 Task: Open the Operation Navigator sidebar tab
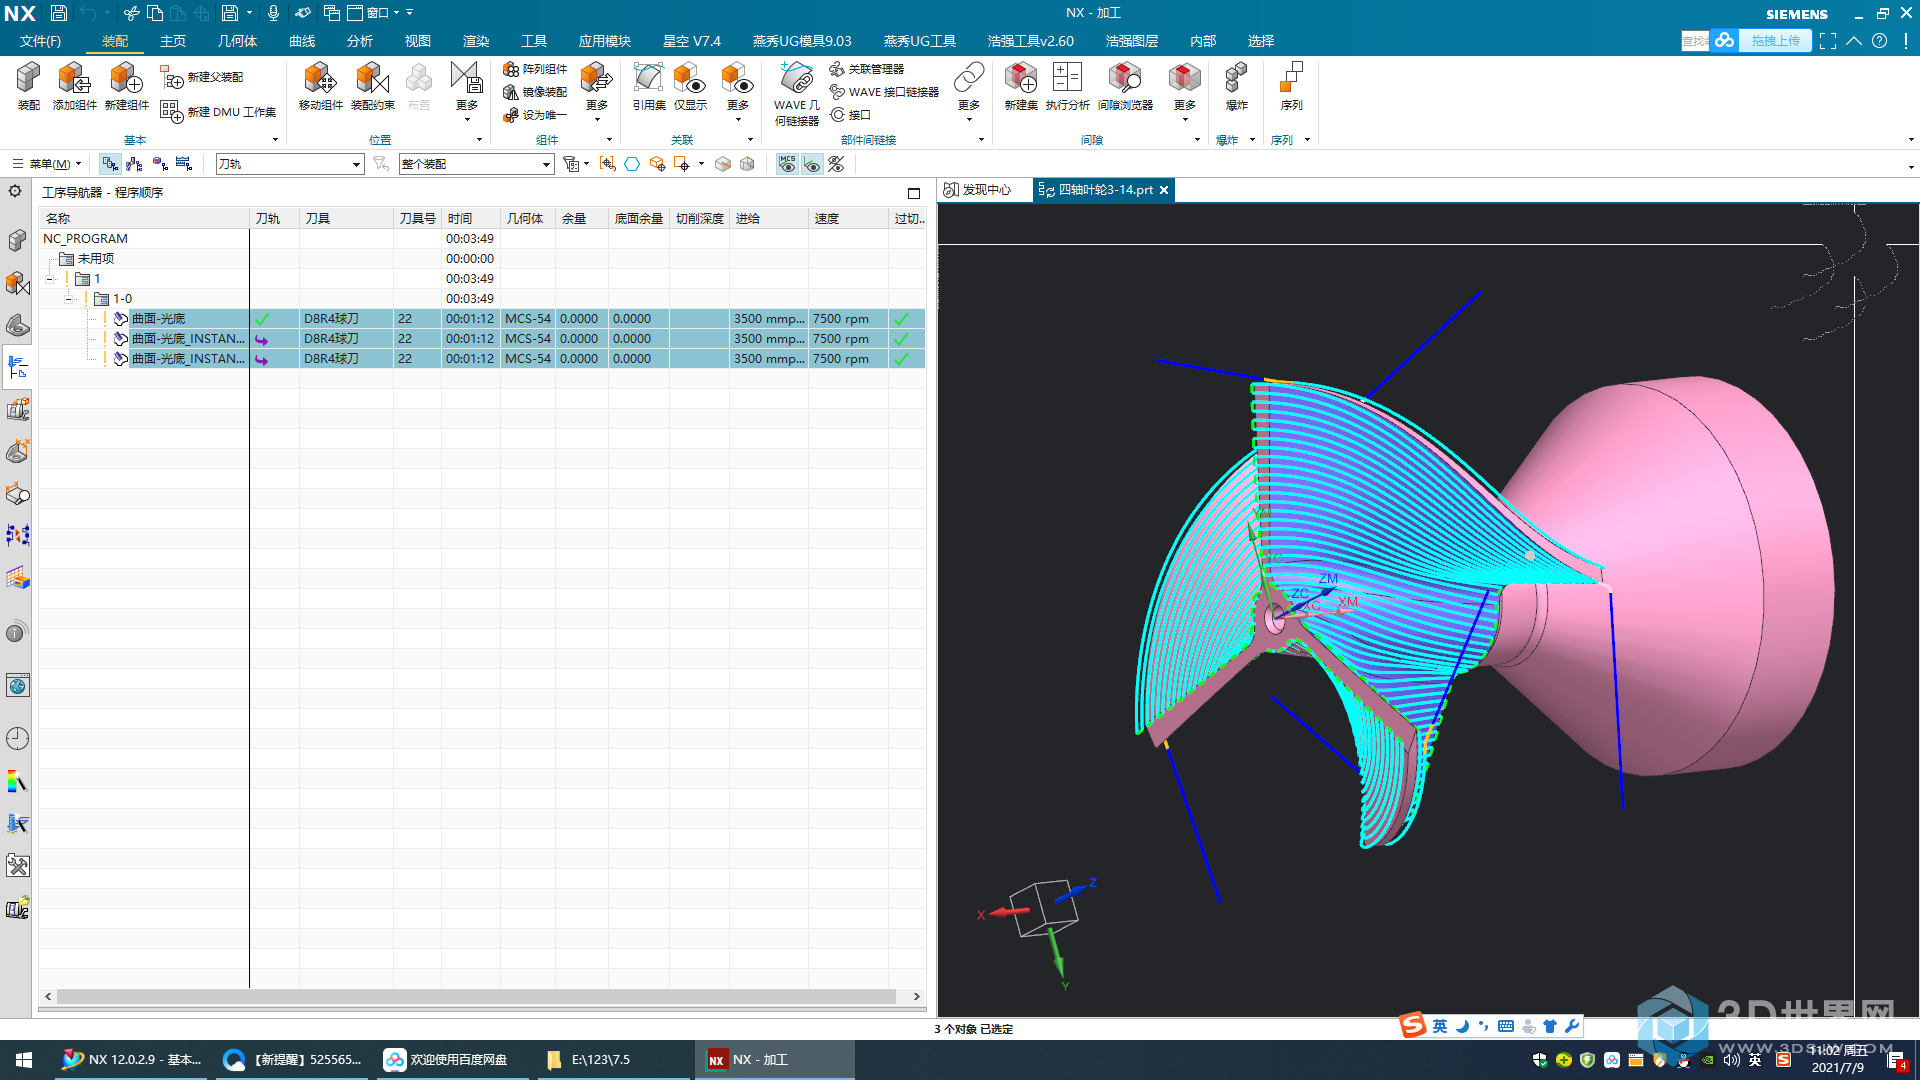pos(17,368)
